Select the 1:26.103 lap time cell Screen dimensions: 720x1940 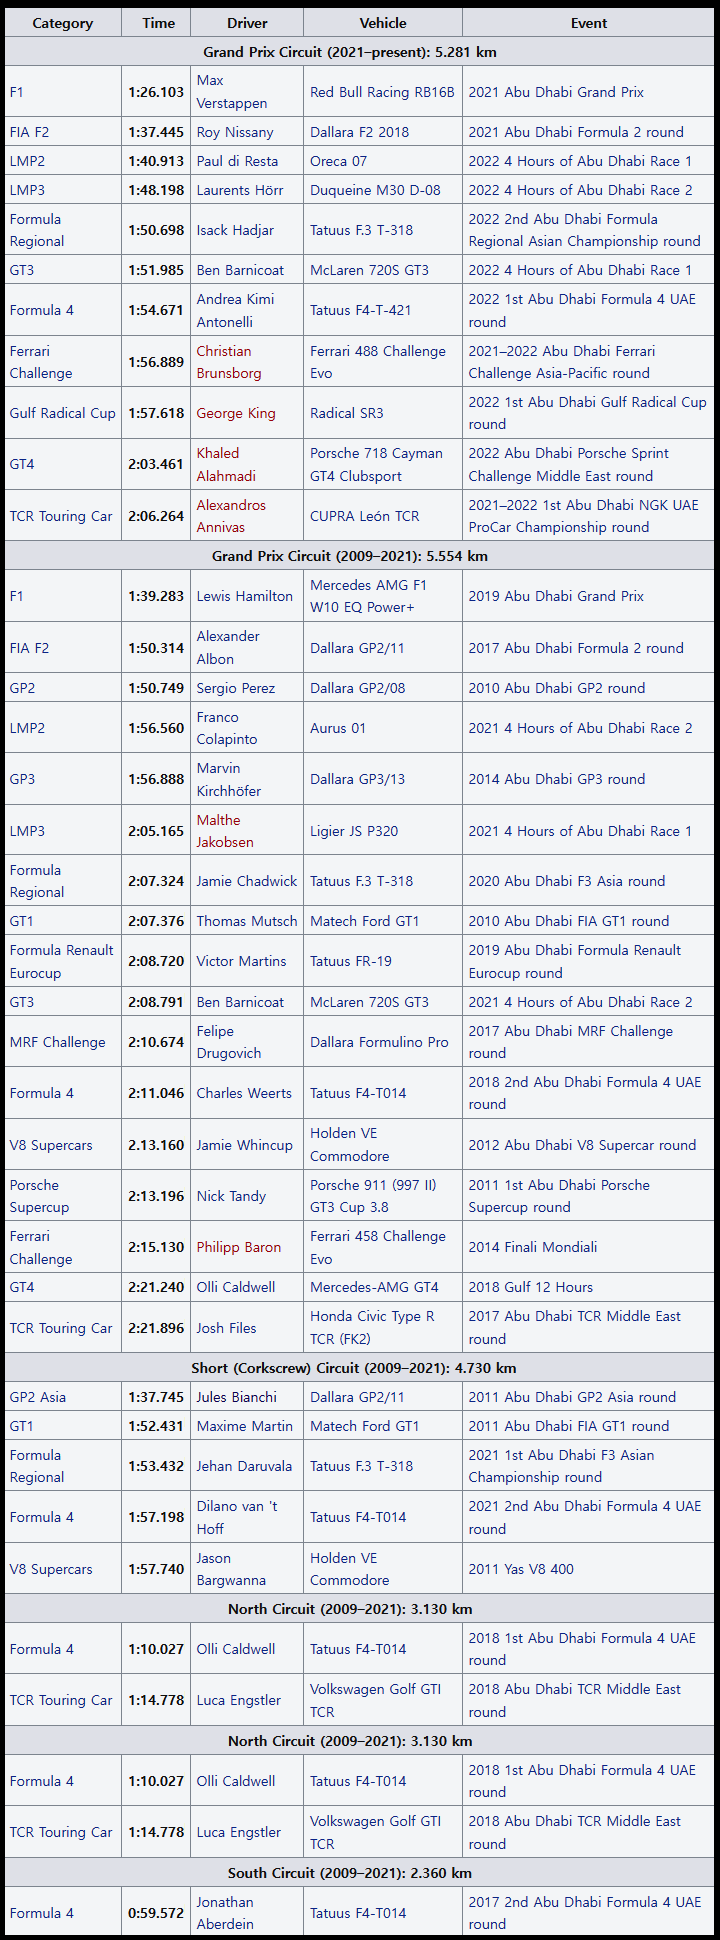coord(156,92)
